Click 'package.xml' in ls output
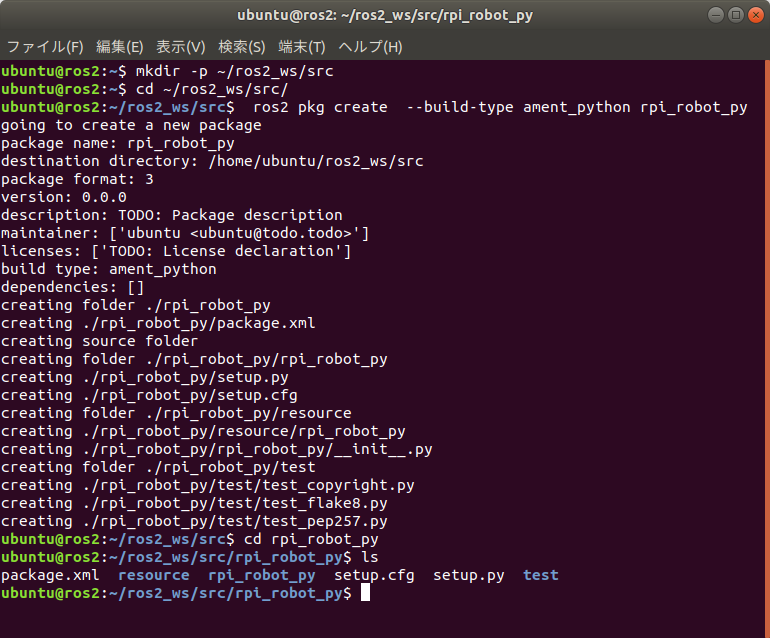Viewport: 770px width, 638px height. [x=50, y=576]
